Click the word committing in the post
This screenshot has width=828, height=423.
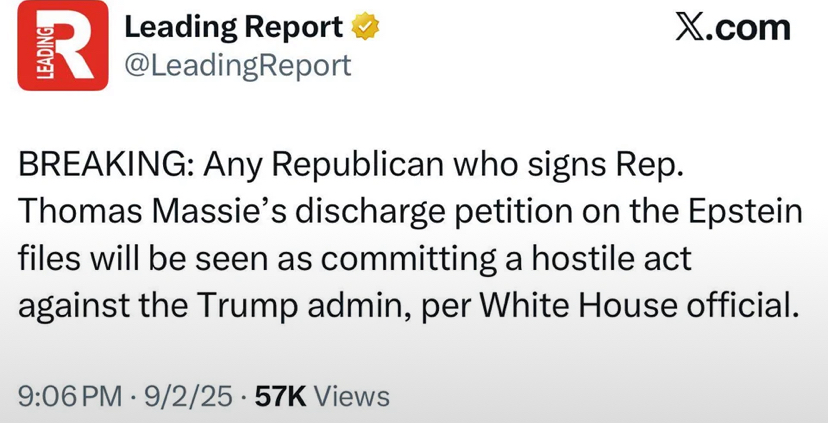click(x=408, y=260)
